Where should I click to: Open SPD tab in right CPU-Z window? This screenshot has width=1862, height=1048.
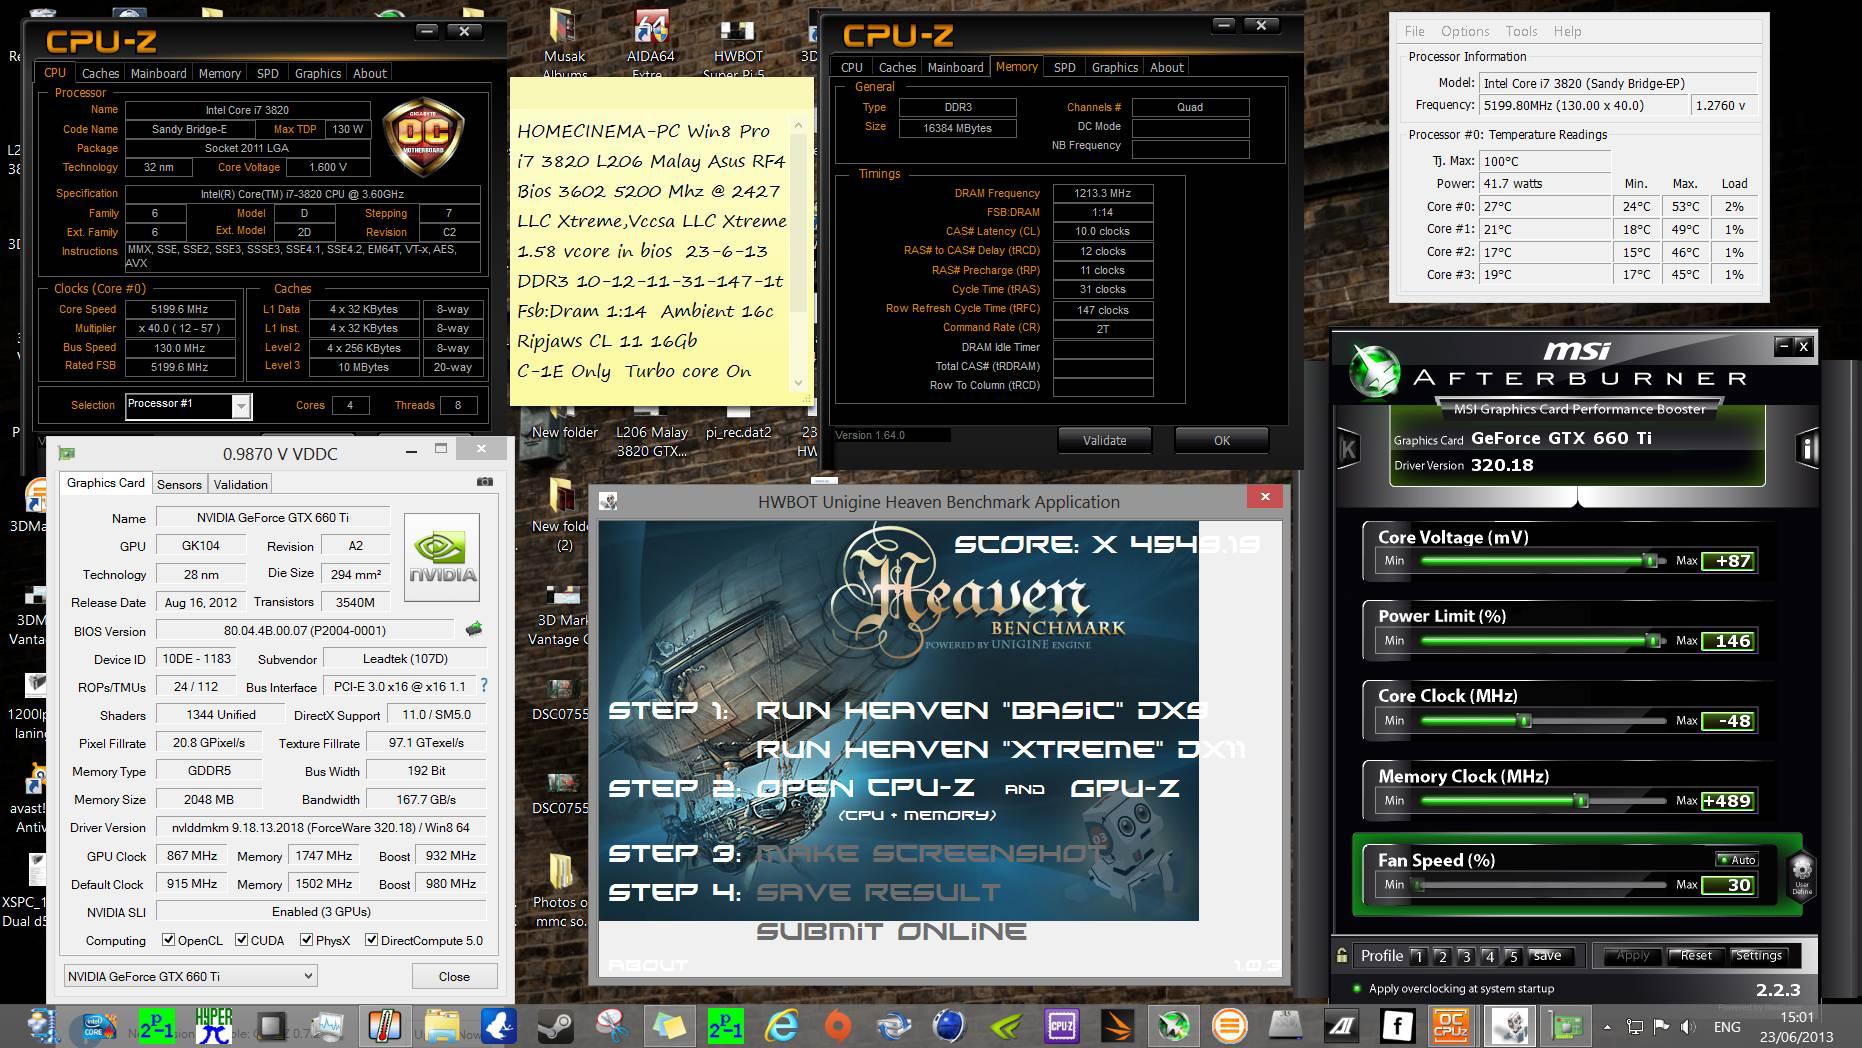coord(1065,67)
